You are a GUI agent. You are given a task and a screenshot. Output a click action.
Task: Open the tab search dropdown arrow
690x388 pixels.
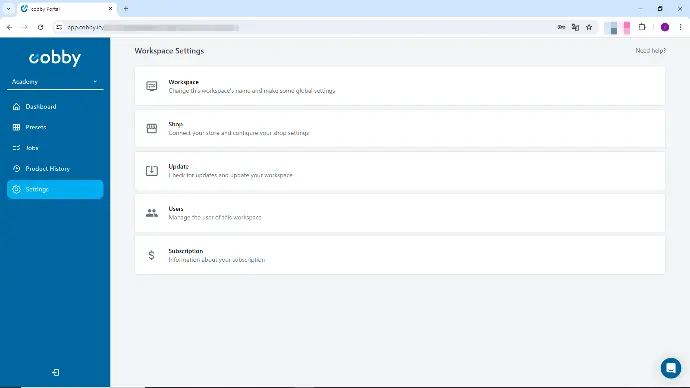[x=8, y=9]
